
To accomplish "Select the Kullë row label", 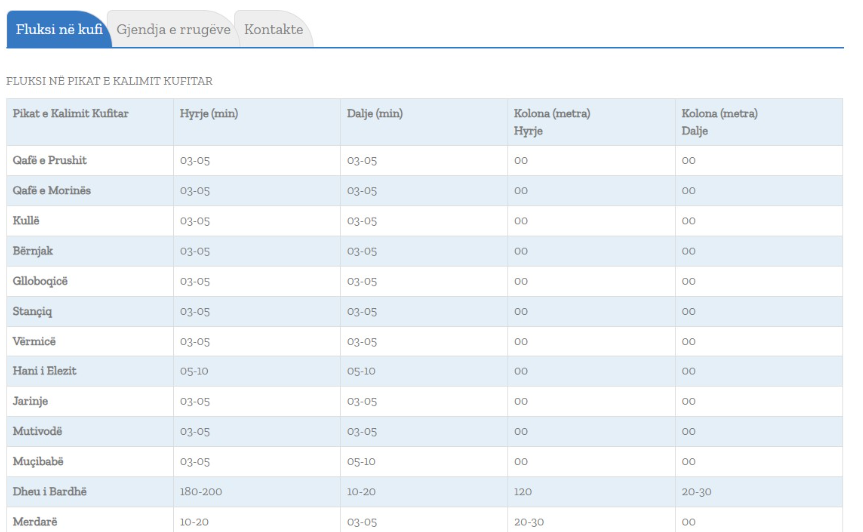I will [x=27, y=221].
